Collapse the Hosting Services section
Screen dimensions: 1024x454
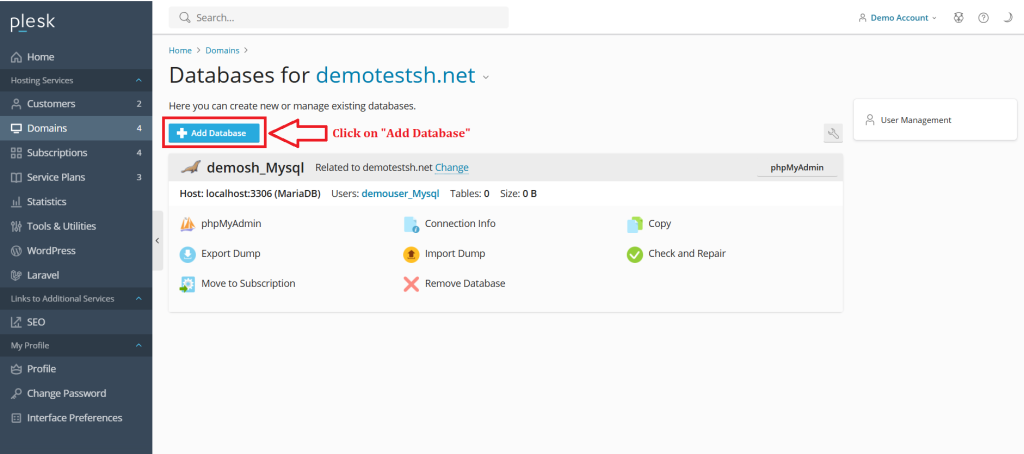138,81
